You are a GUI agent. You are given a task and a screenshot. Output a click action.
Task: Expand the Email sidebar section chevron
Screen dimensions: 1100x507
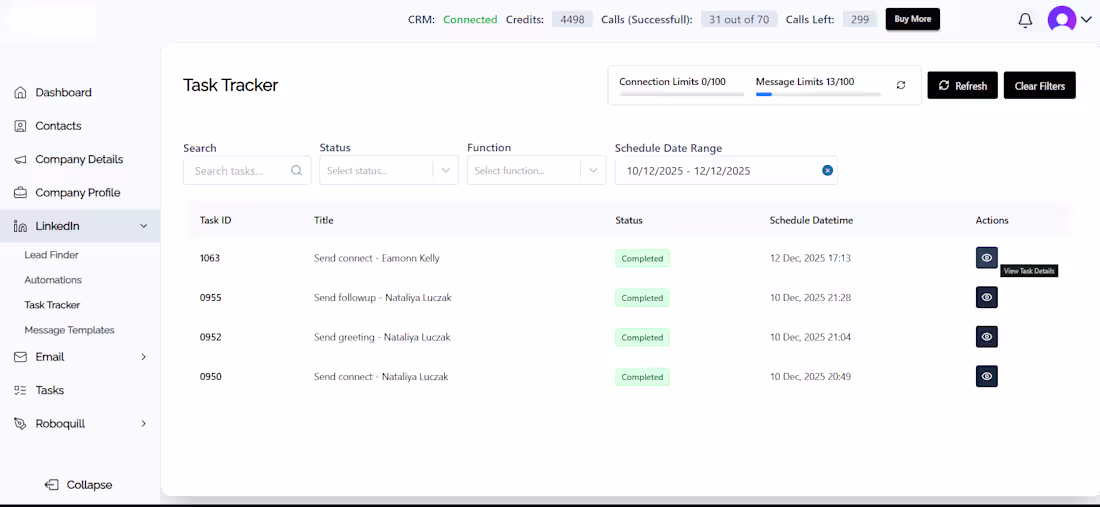[x=144, y=357]
